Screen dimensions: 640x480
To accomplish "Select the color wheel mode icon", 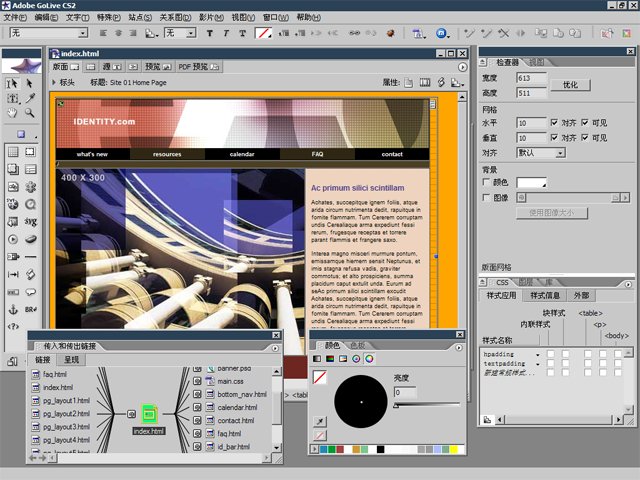I will point(369,359).
